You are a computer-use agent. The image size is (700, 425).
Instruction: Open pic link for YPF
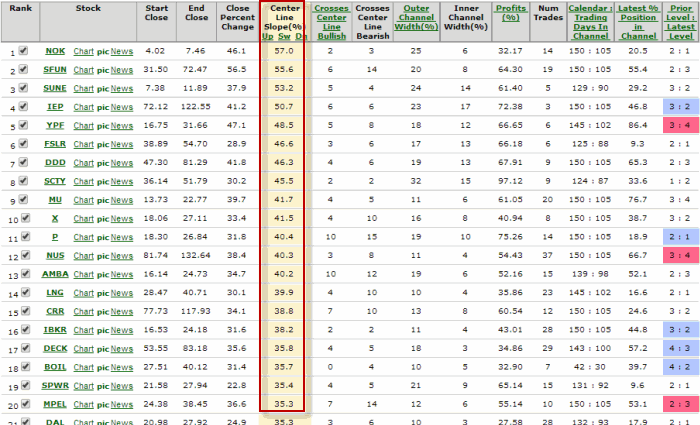coord(103,126)
